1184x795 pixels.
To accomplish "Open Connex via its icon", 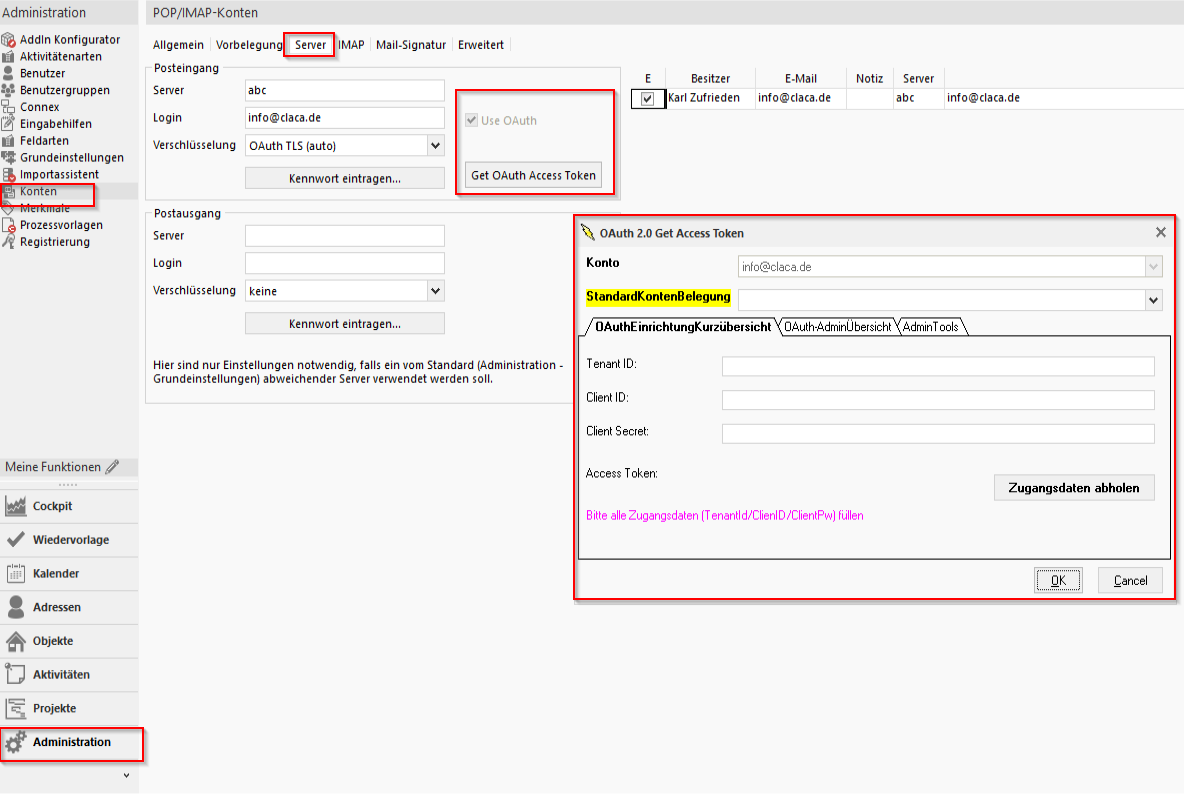I will [x=8, y=106].
